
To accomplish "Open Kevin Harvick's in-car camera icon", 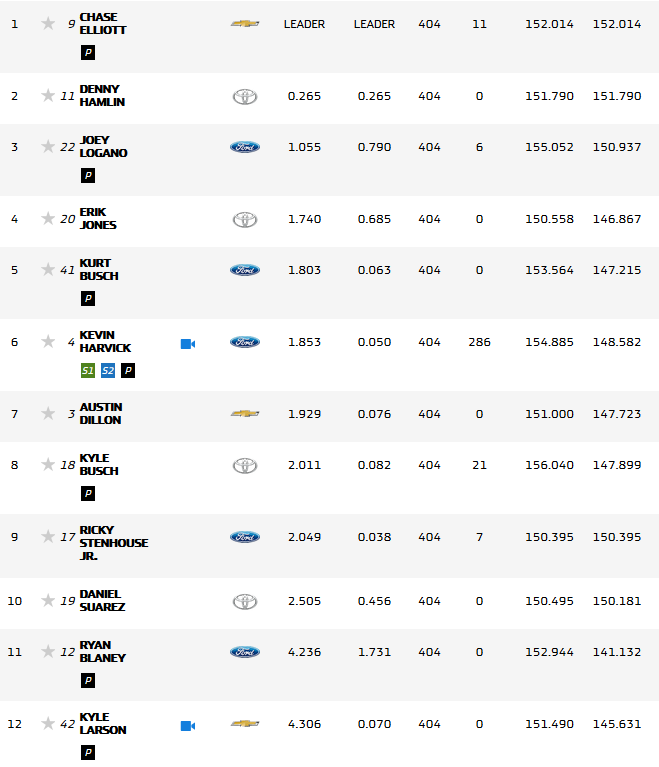I will click(x=187, y=343).
